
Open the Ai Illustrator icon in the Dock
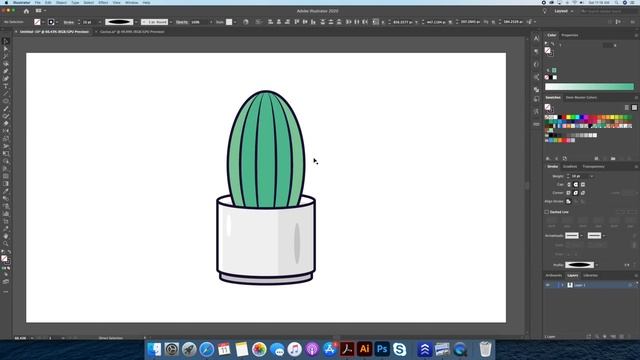364,349
